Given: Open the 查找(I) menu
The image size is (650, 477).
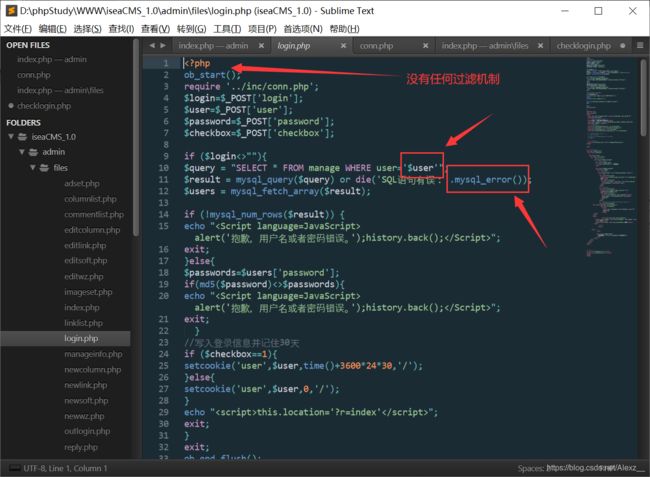Looking at the screenshot, I should click(121, 29).
